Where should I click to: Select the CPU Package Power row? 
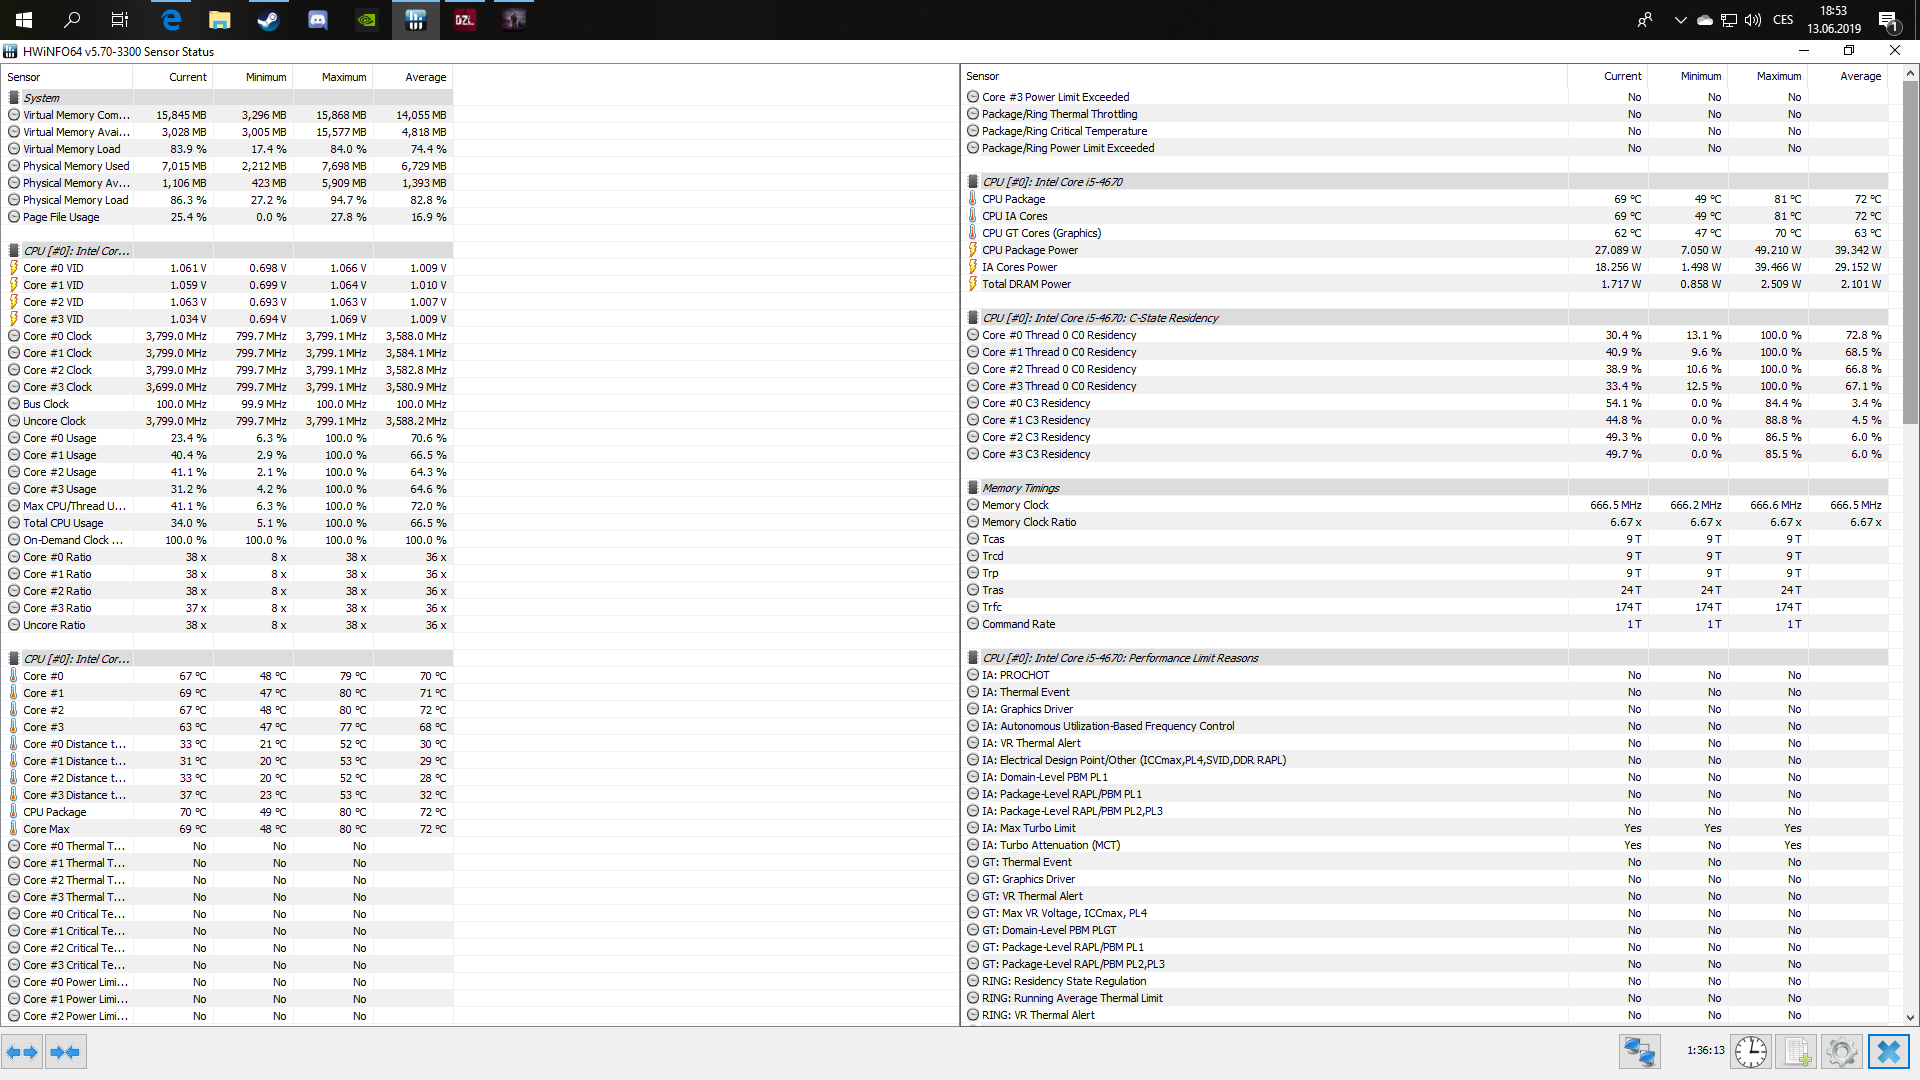click(1029, 250)
